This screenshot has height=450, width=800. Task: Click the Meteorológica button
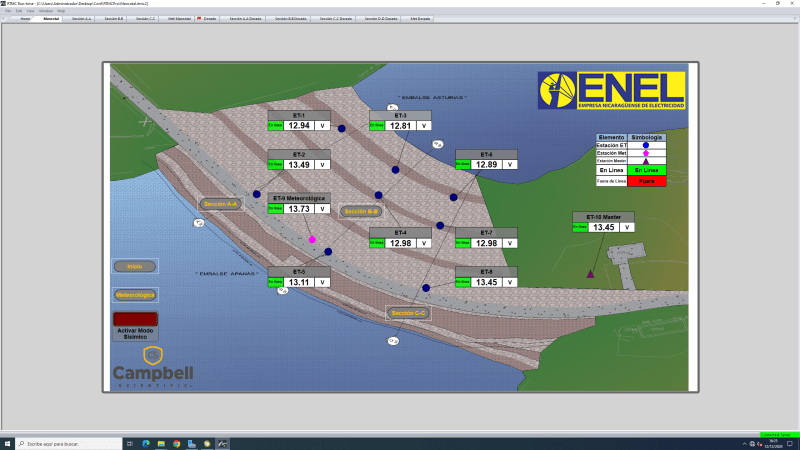coord(135,295)
